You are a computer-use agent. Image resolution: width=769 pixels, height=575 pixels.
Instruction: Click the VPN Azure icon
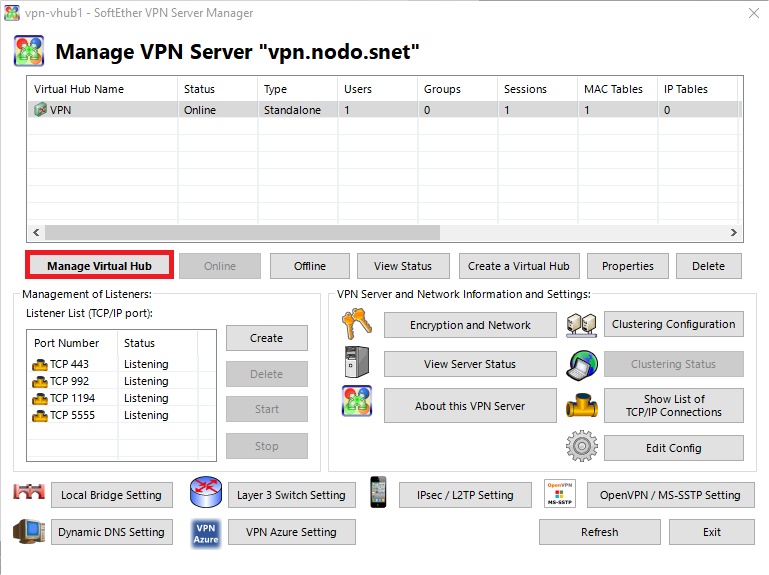206,534
